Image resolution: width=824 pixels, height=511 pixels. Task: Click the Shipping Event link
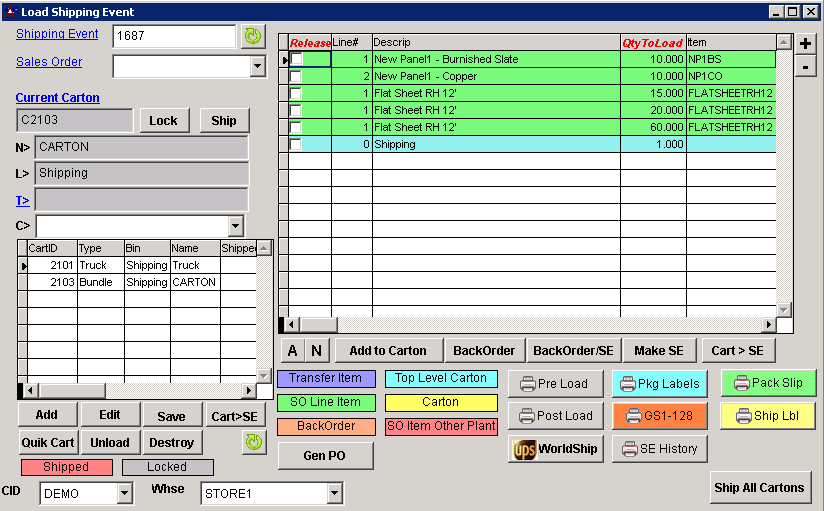pos(57,34)
